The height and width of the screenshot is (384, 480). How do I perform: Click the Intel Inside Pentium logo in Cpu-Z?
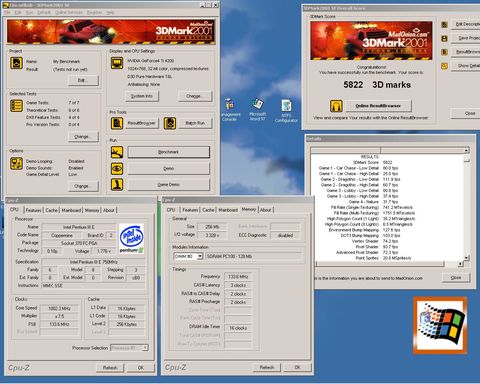[x=132, y=239]
